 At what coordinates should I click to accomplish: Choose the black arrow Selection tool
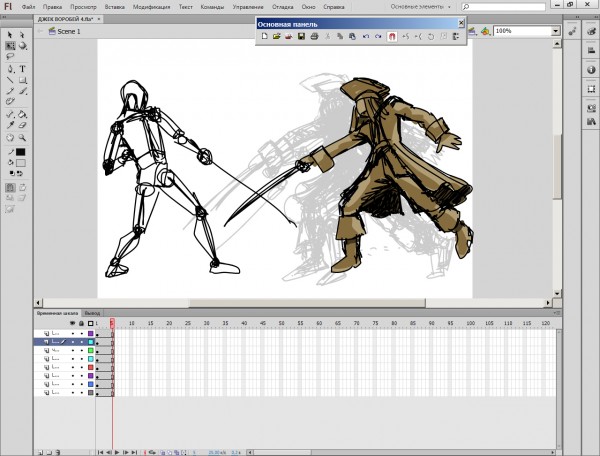[10, 33]
